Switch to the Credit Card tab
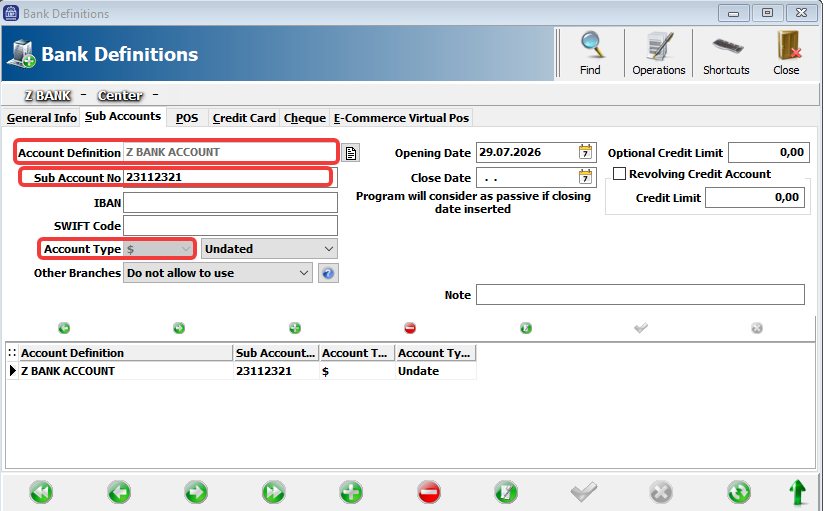The height and width of the screenshot is (511, 824). point(244,118)
